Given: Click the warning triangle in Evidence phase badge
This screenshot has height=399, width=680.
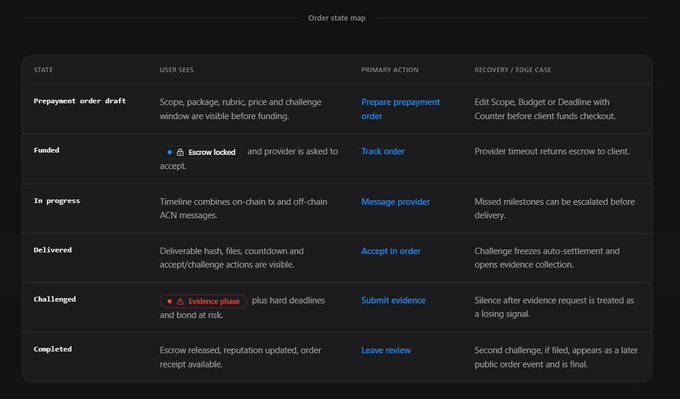Looking at the screenshot, I should (180, 301).
